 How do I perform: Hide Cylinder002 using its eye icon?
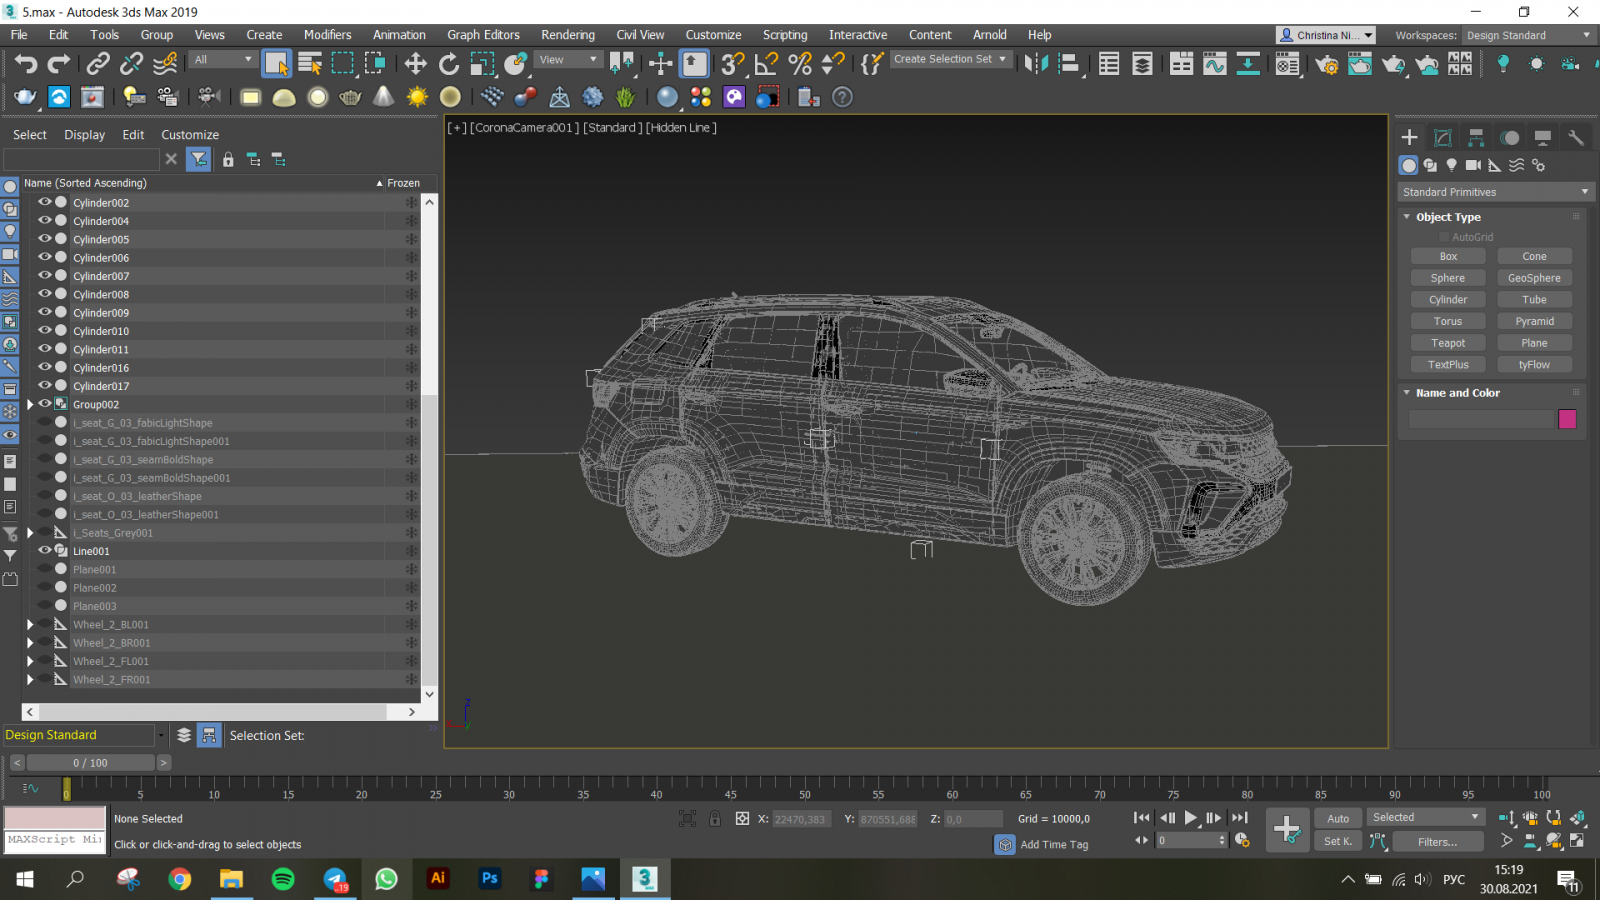45,202
